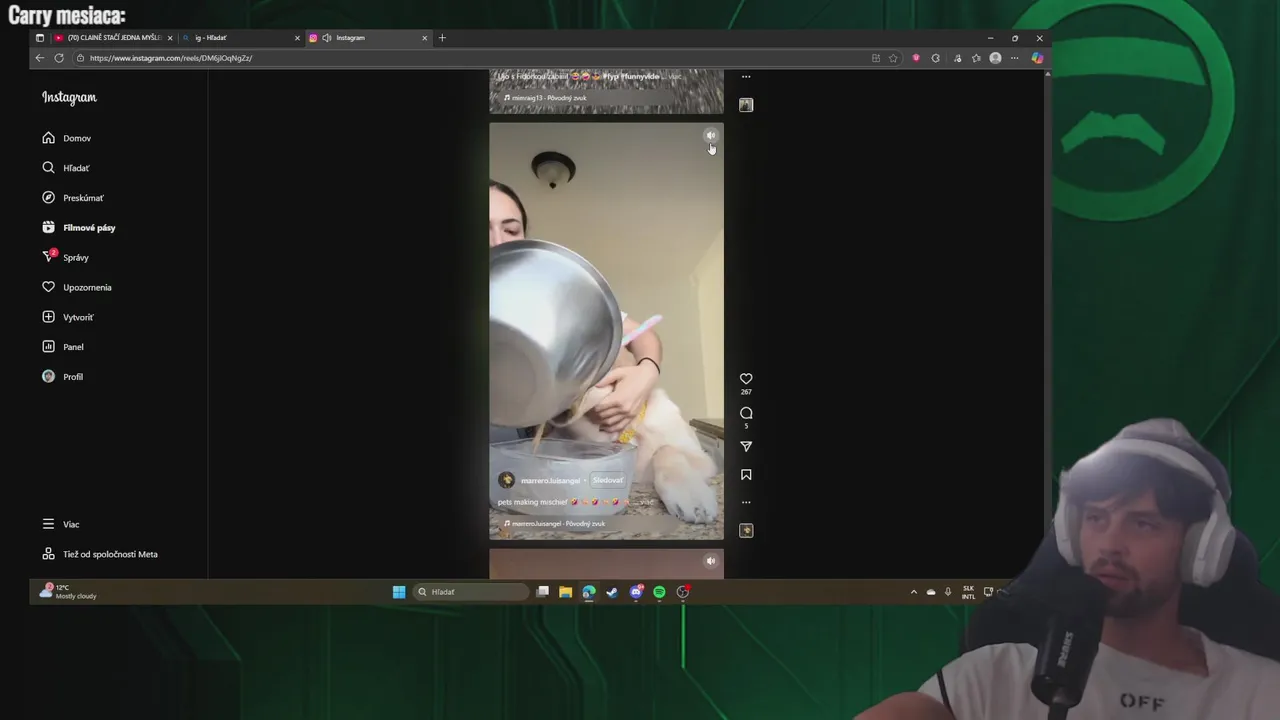Open Správy messages inbox

point(65,257)
